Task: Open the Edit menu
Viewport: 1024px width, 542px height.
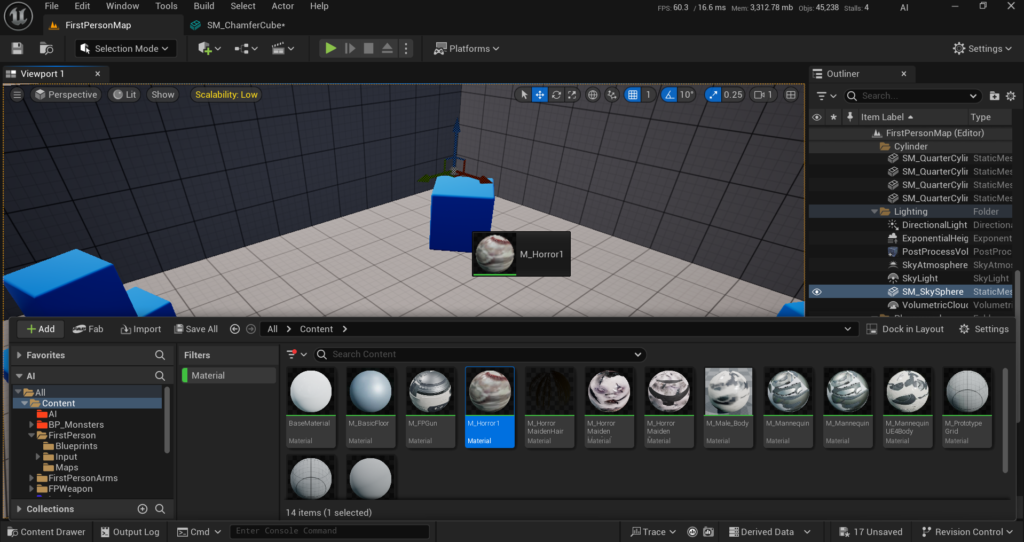Action: (x=82, y=6)
